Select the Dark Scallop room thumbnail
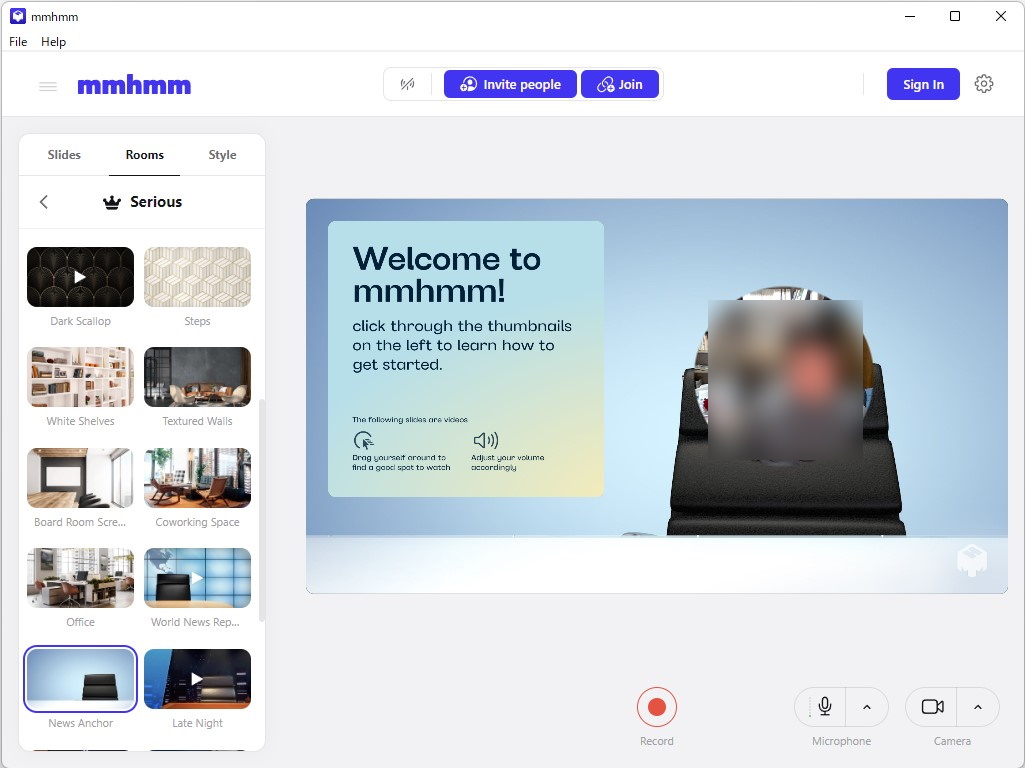Image resolution: width=1025 pixels, height=768 pixels. (x=80, y=277)
